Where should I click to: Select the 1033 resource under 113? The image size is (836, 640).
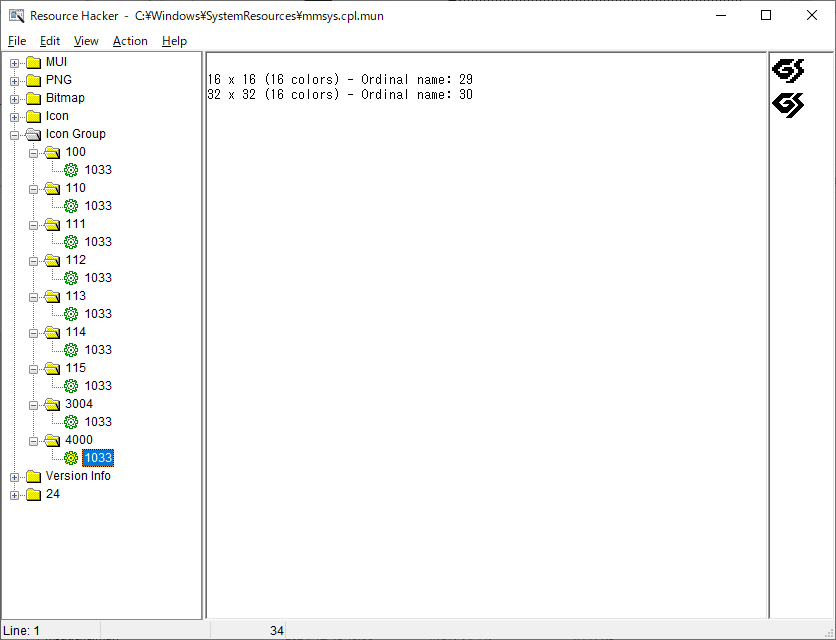point(98,314)
